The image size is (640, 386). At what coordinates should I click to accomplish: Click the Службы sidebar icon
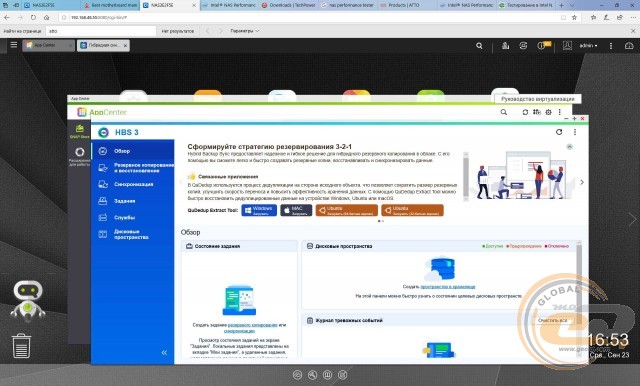coord(103,217)
